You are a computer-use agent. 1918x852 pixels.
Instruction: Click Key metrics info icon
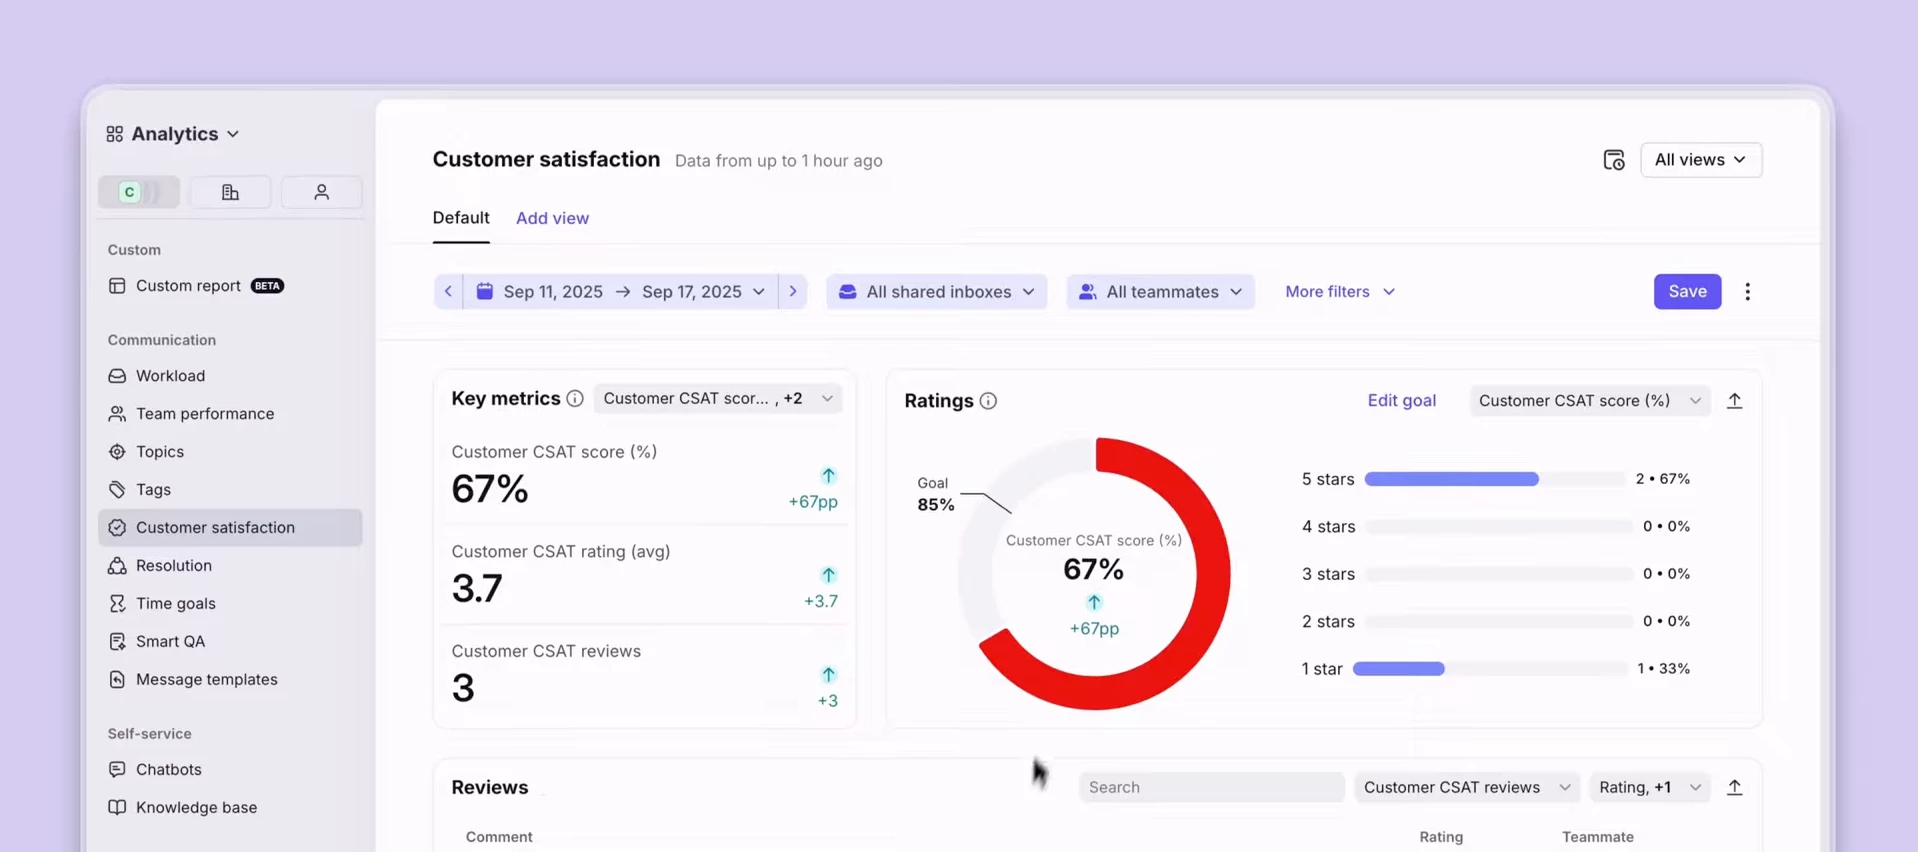coord(575,399)
